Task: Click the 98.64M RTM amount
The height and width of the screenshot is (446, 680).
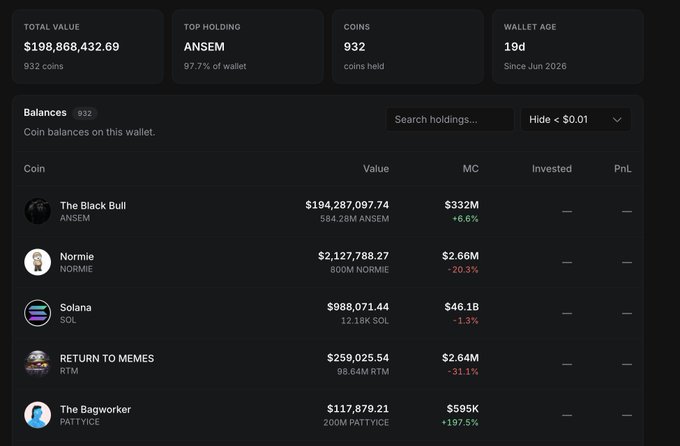Action: pos(363,371)
